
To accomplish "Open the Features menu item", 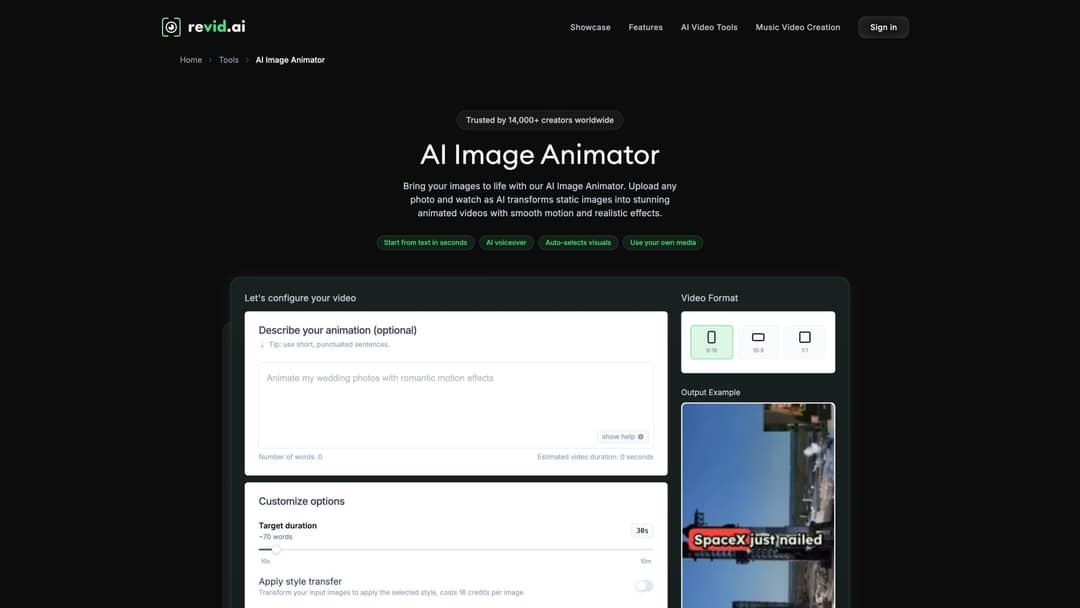I will (x=645, y=28).
